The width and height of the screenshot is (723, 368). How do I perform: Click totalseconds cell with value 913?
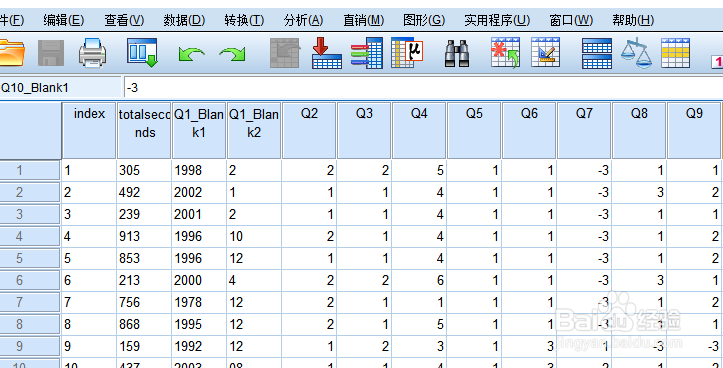[144, 237]
